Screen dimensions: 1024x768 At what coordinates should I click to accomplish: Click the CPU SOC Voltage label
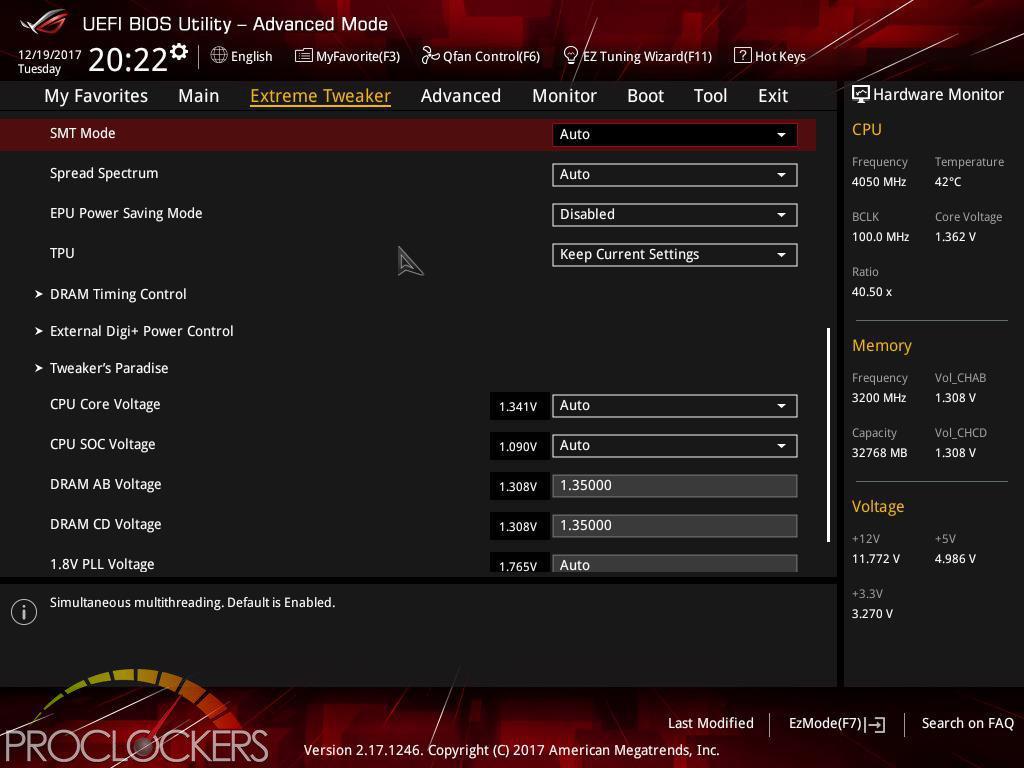click(x=103, y=444)
